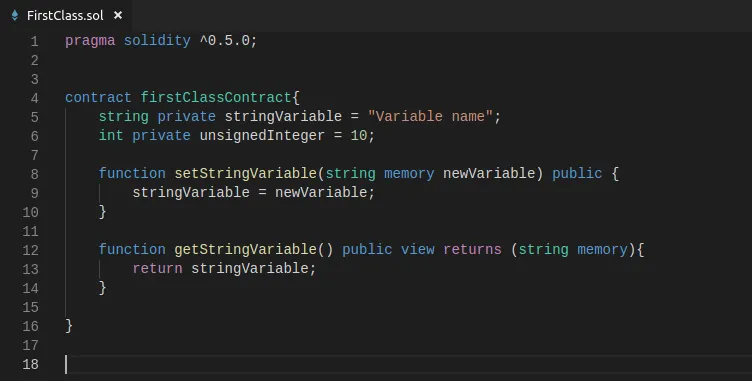Screen dimensions: 752x381
Task: Click the word 'solidity' on line 1
Action: click(157, 41)
